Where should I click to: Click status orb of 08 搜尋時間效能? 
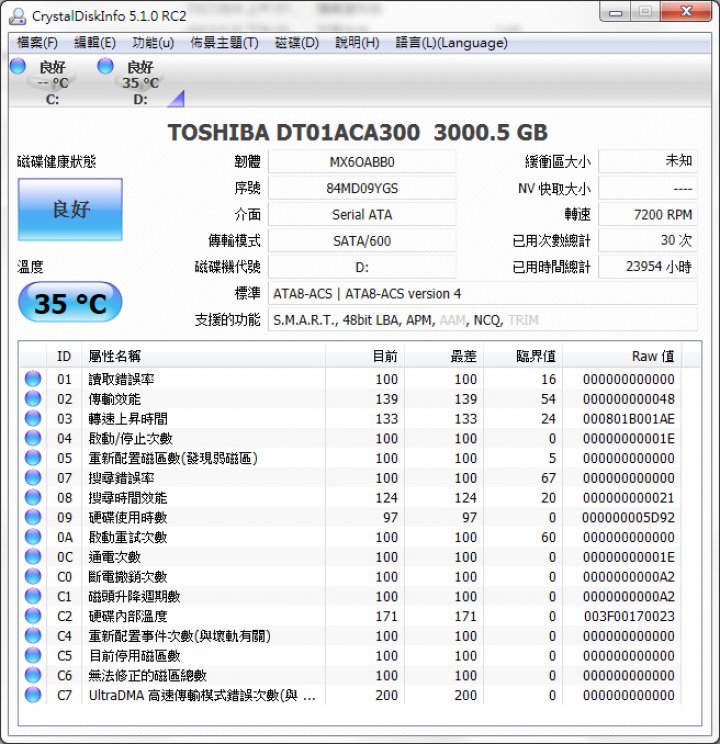(33, 497)
